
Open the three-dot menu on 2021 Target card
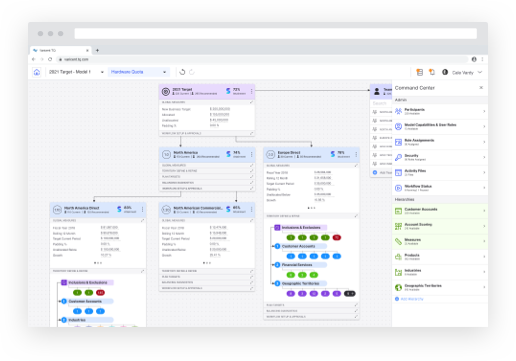252,91
